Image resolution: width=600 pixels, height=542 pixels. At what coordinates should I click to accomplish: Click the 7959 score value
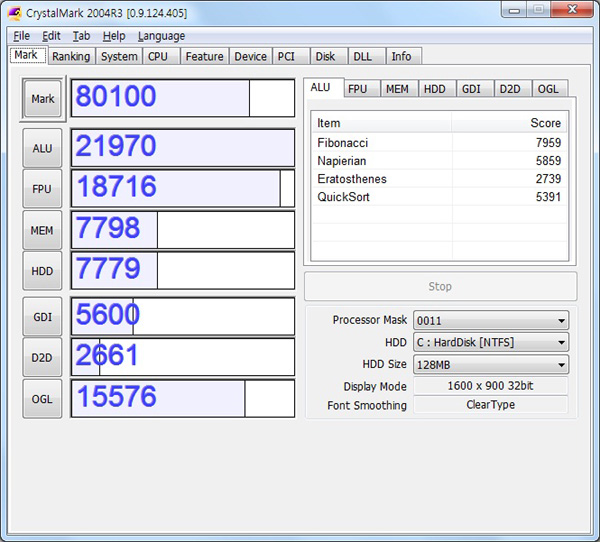coord(548,143)
